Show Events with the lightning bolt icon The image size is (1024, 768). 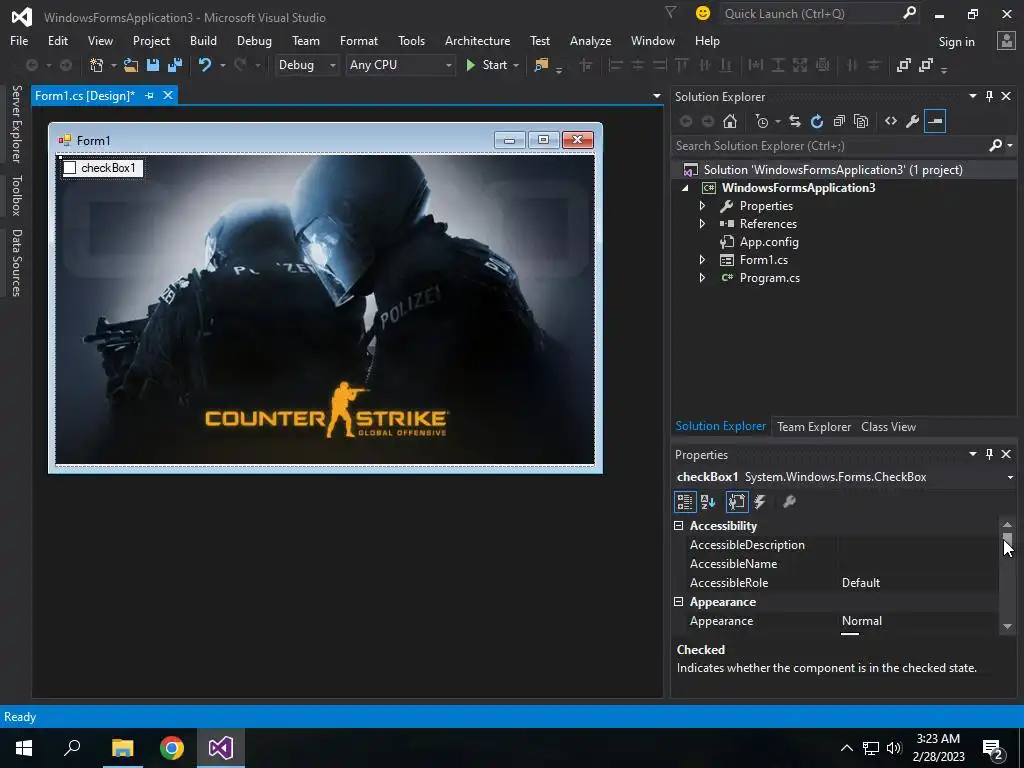point(760,502)
